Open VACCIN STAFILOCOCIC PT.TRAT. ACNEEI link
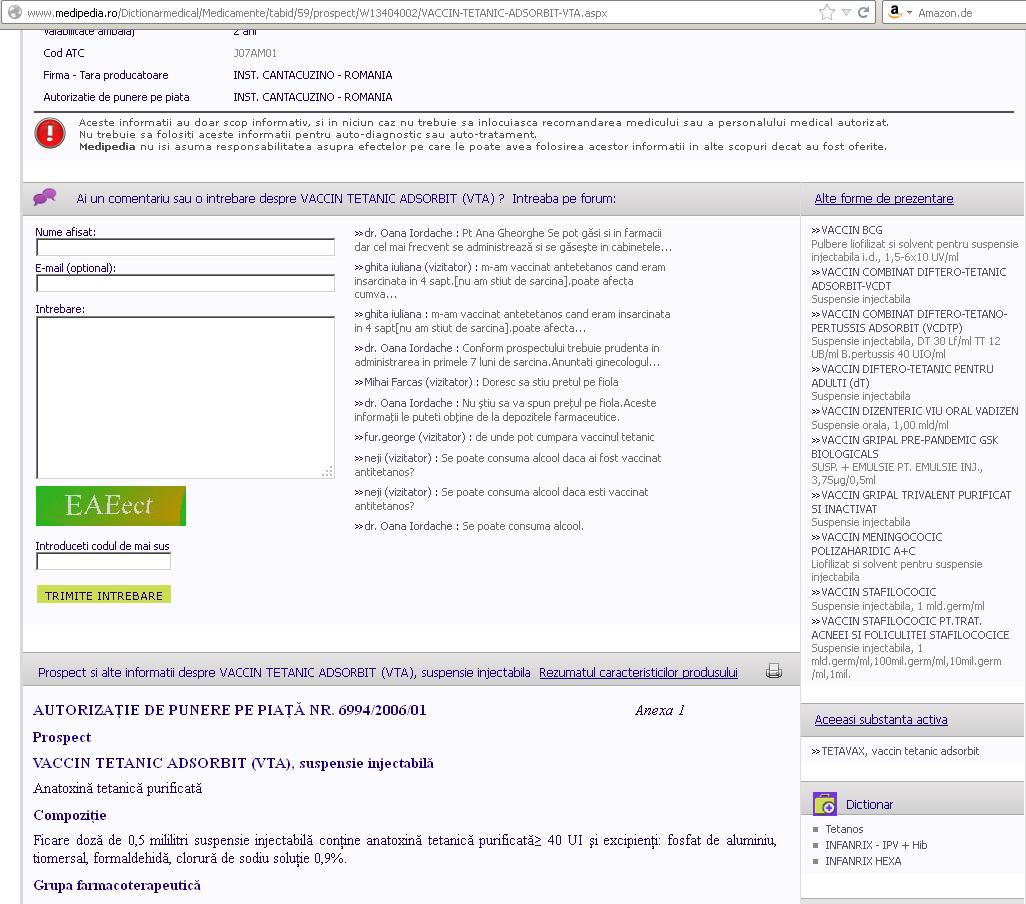Viewport: 1026px width, 904px height. (910, 628)
